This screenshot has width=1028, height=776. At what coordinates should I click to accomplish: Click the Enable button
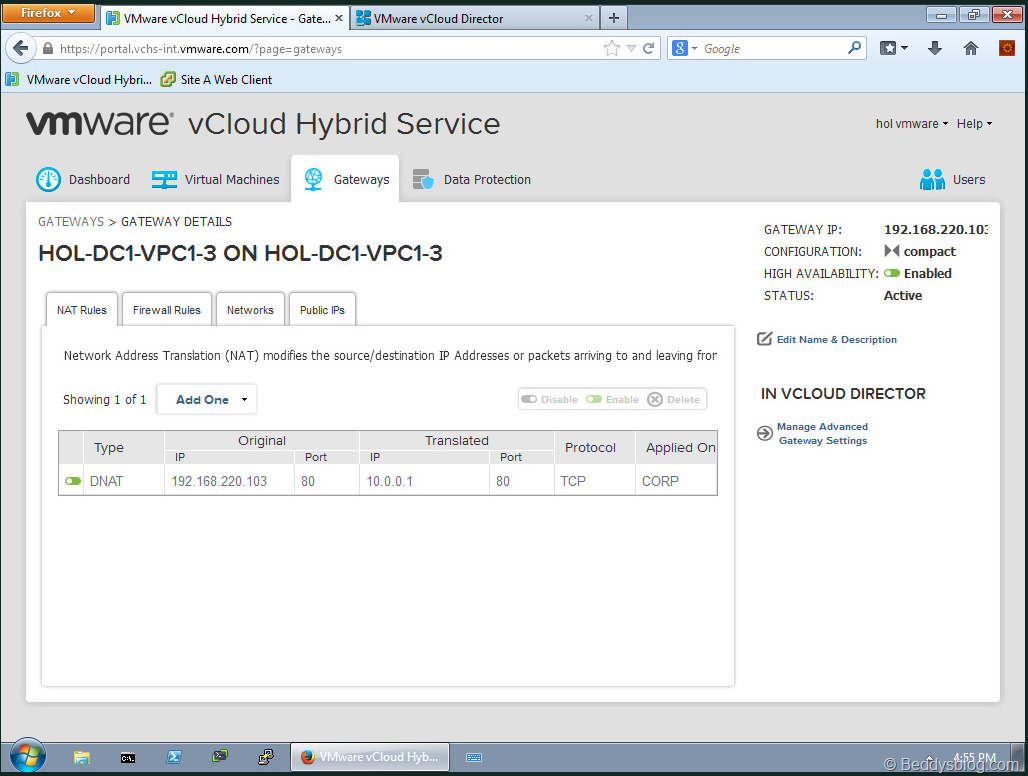(612, 399)
